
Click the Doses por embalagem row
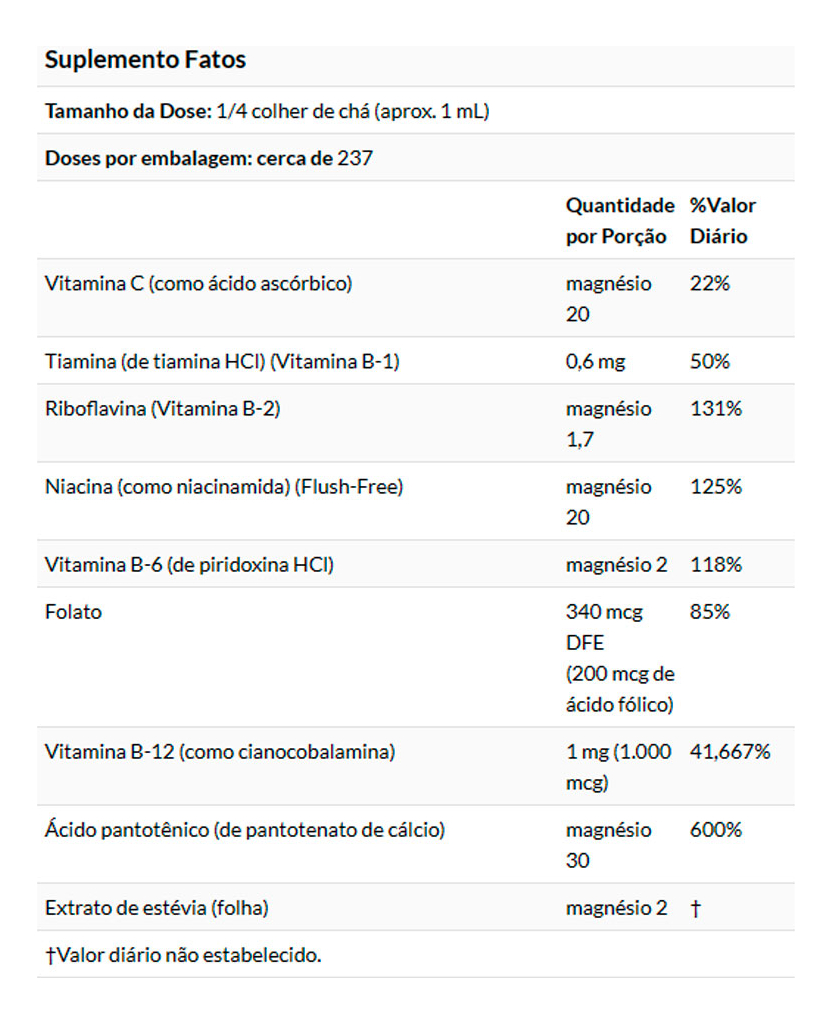coord(209,158)
